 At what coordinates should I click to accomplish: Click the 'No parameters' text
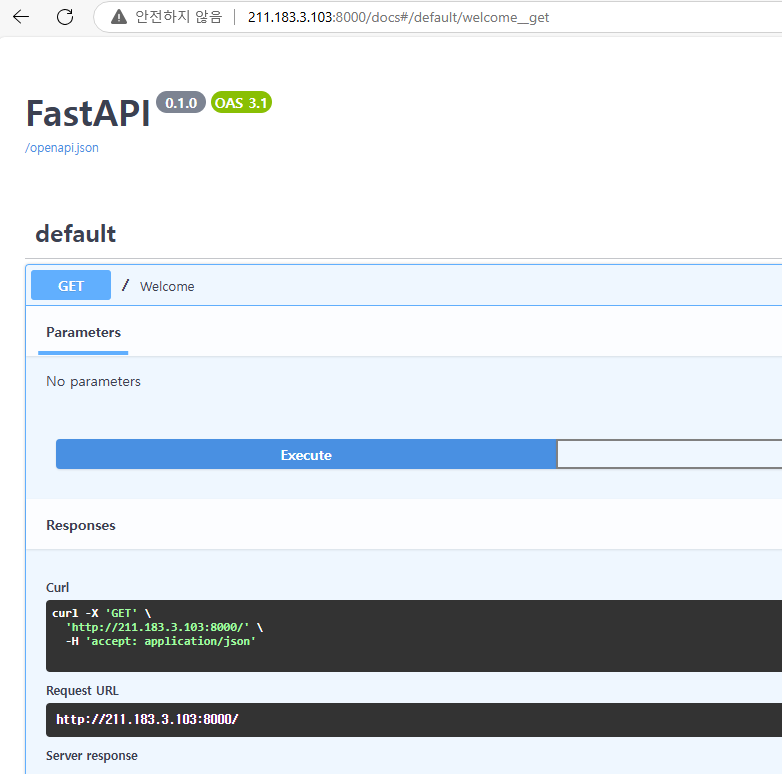pyautogui.click(x=93, y=382)
